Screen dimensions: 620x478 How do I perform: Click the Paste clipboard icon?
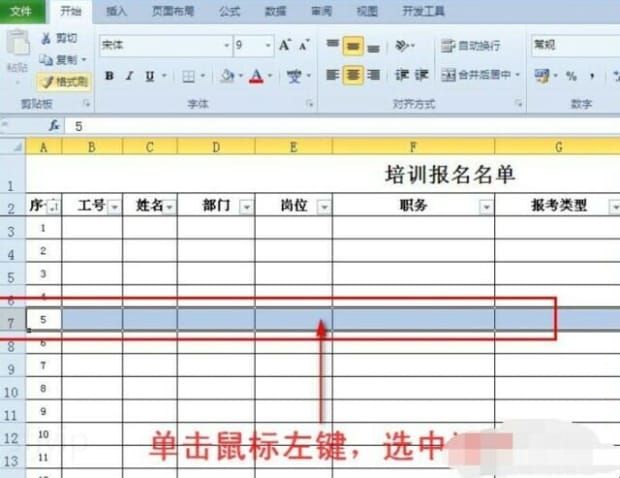coord(18,43)
